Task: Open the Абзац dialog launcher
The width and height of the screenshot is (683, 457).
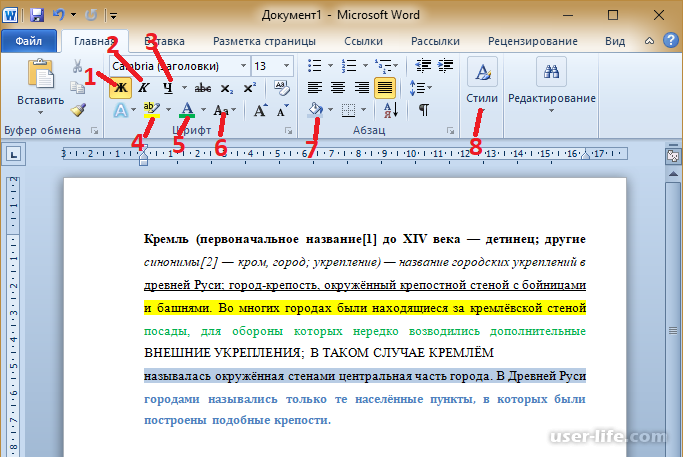Action: (450, 130)
